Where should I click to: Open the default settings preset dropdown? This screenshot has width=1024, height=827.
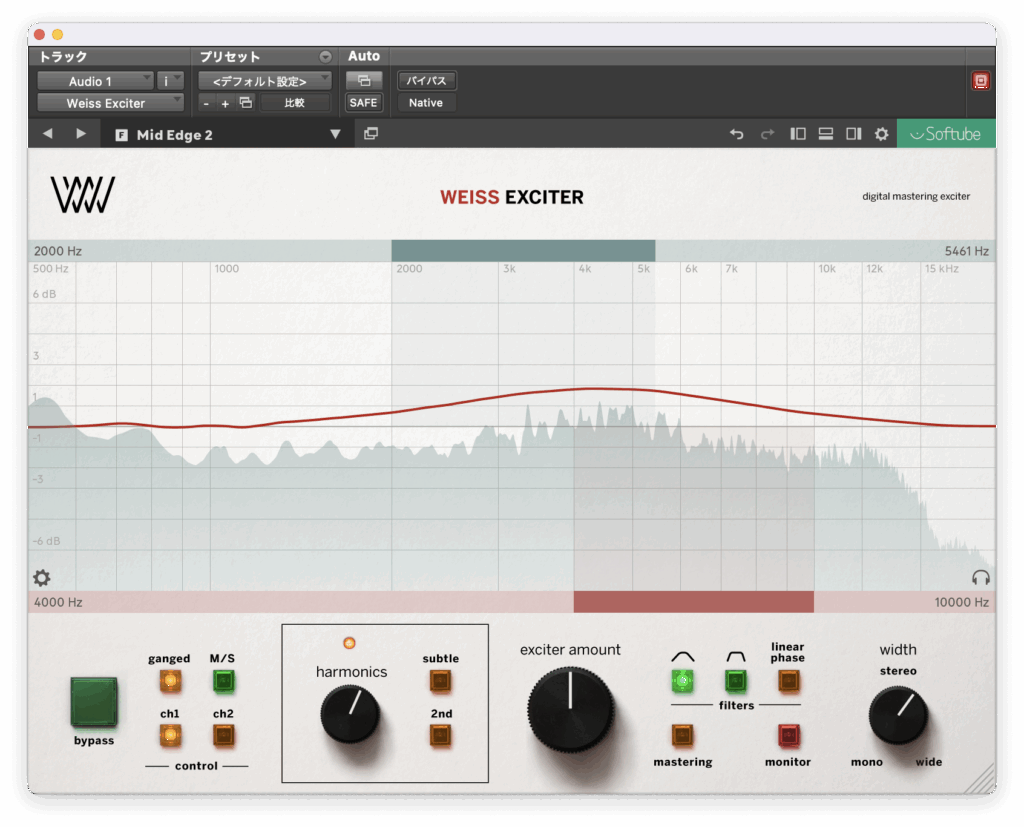[264, 81]
